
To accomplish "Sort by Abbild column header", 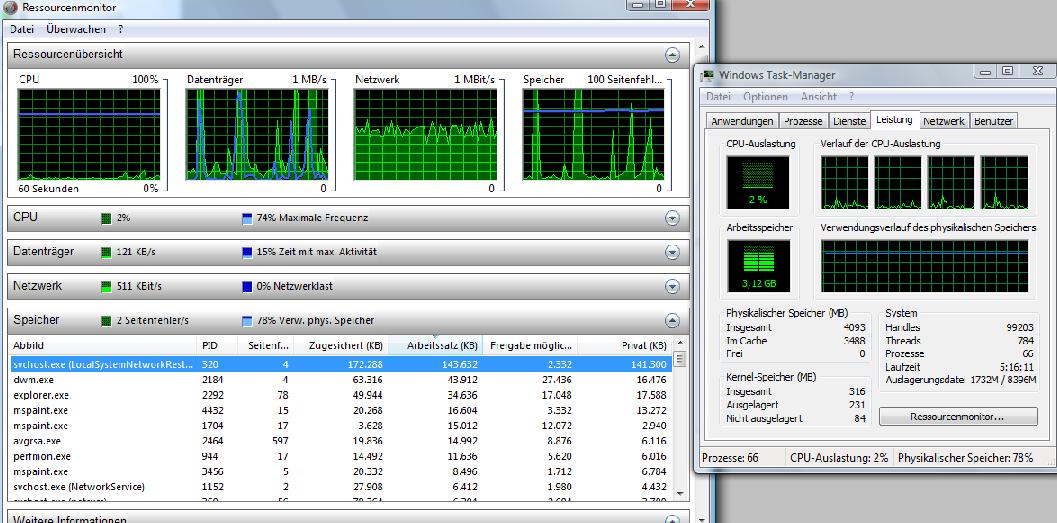I will pos(102,345).
